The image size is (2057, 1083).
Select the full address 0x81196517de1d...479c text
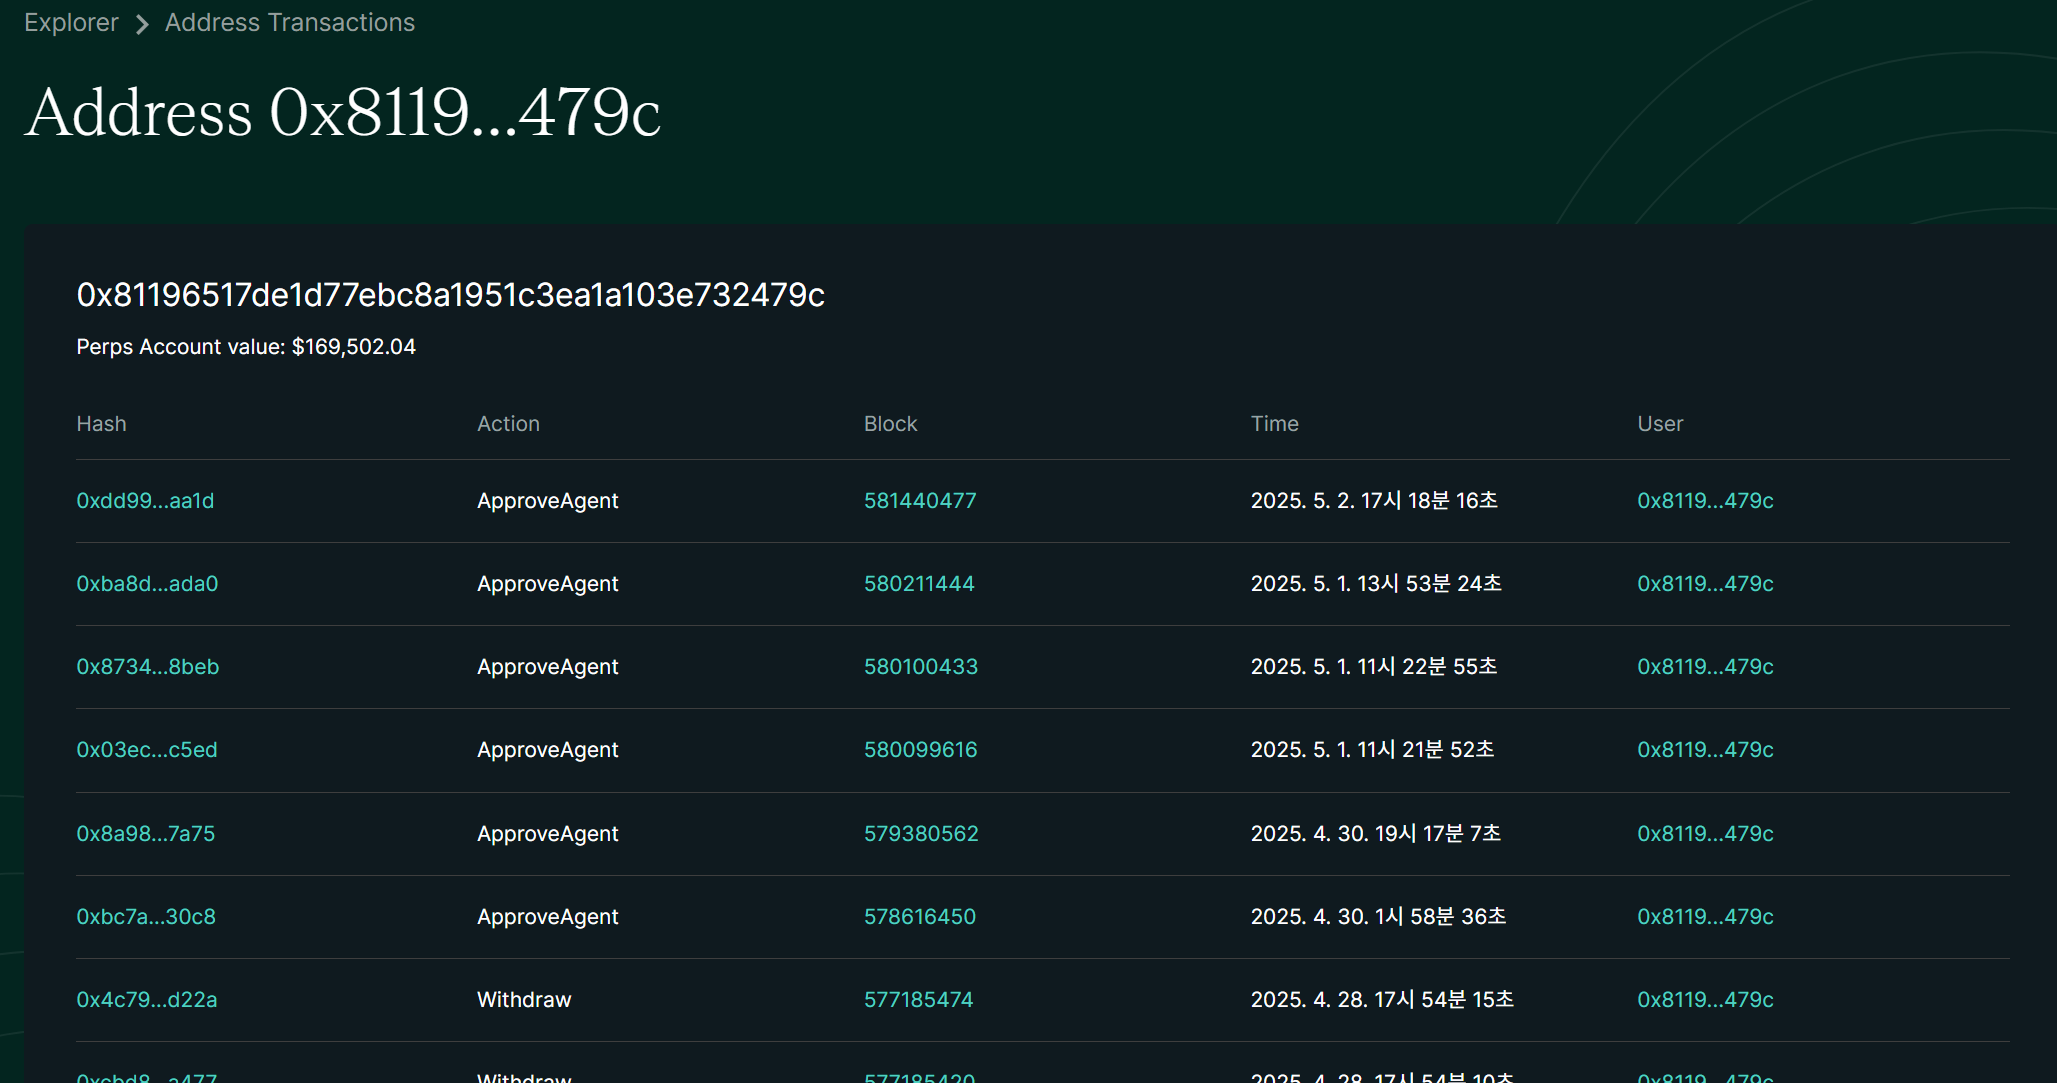tap(450, 295)
